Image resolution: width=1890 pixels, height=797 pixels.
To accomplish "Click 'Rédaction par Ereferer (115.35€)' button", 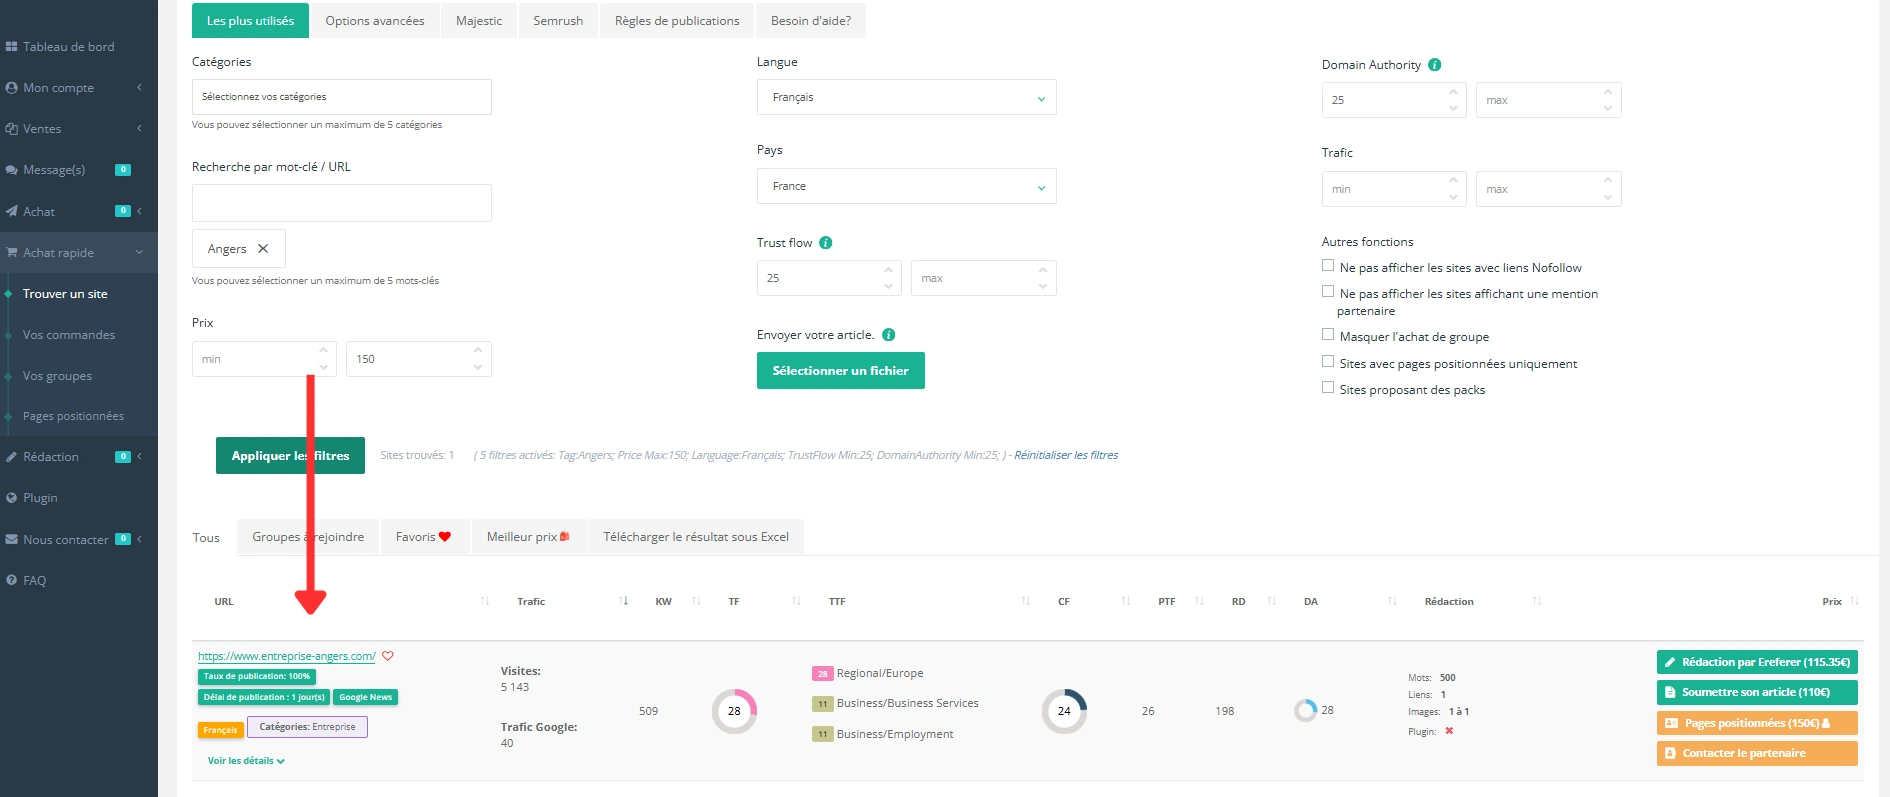I will click(1757, 662).
